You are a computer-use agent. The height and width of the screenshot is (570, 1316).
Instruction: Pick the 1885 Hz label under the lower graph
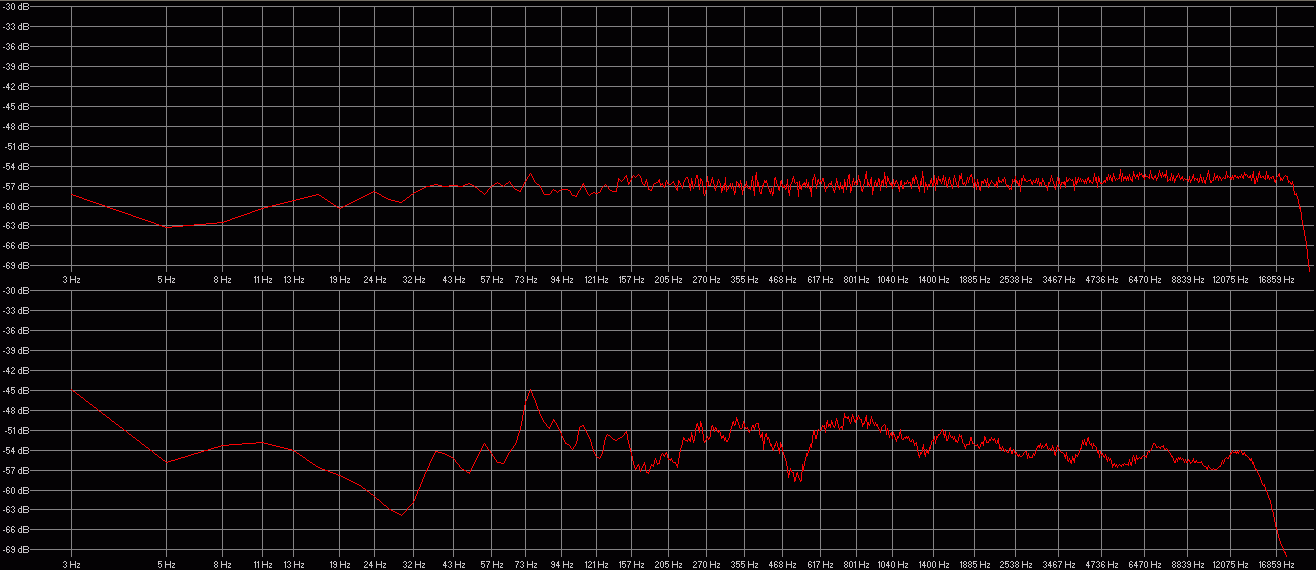[x=975, y=564]
